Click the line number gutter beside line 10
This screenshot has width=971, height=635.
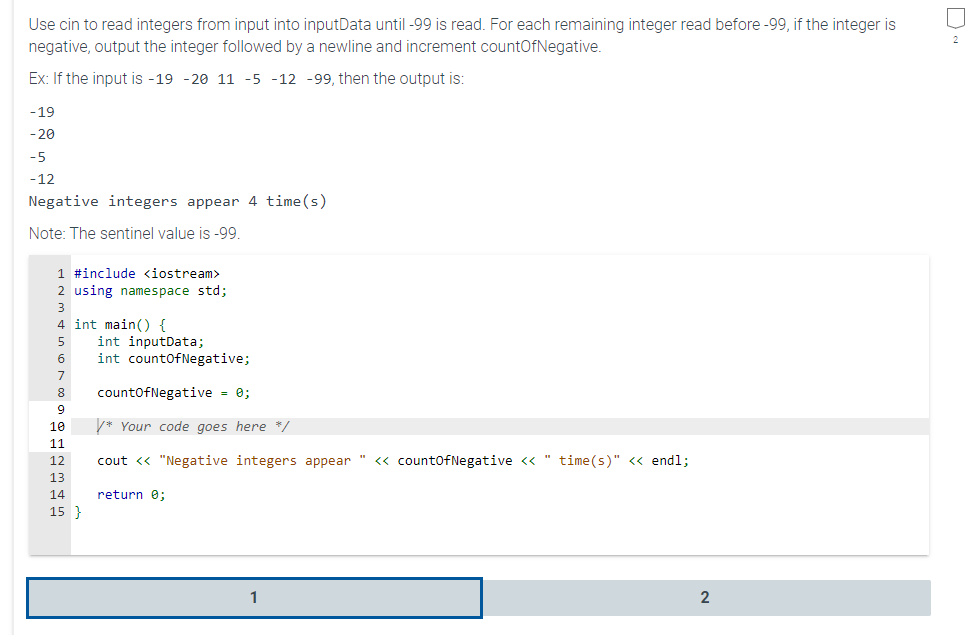pos(57,426)
